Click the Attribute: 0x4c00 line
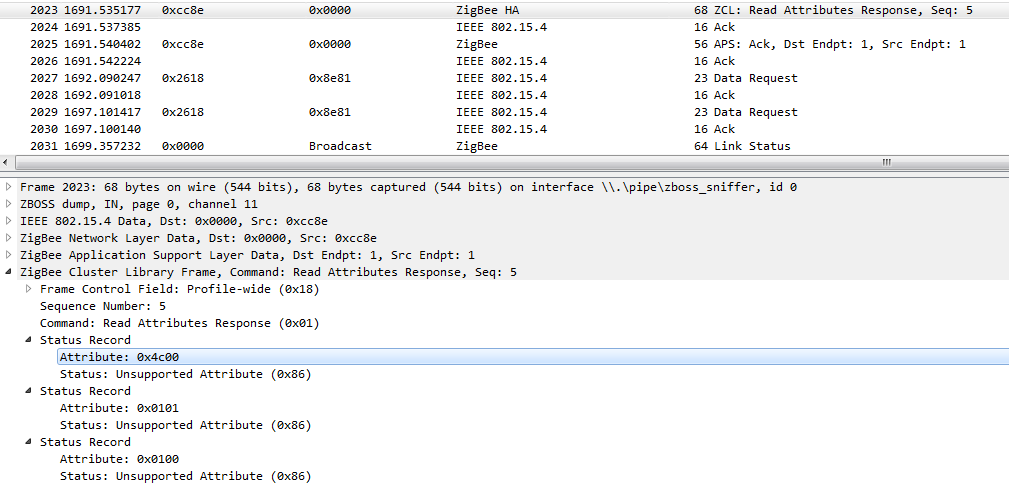Viewport: 1009px width, 489px height. [x=533, y=357]
